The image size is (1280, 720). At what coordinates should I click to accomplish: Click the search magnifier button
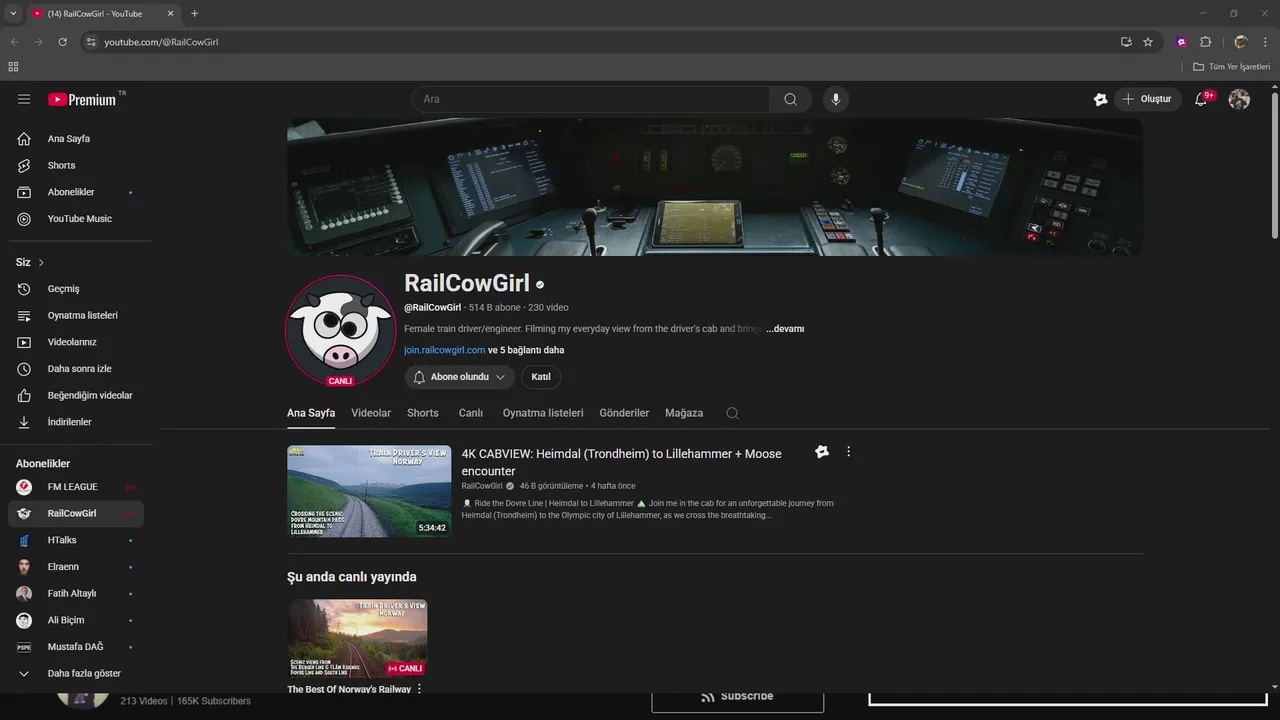click(790, 99)
